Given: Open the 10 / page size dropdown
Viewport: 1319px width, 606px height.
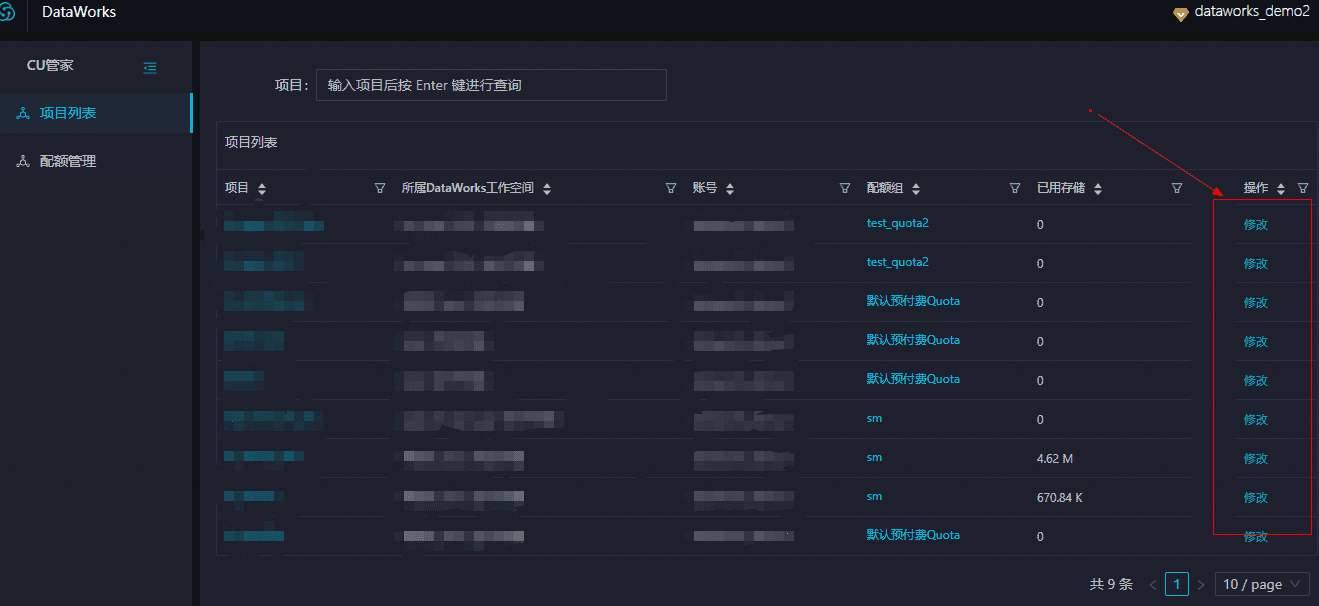Looking at the screenshot, I should click(x=1262, y=584).
